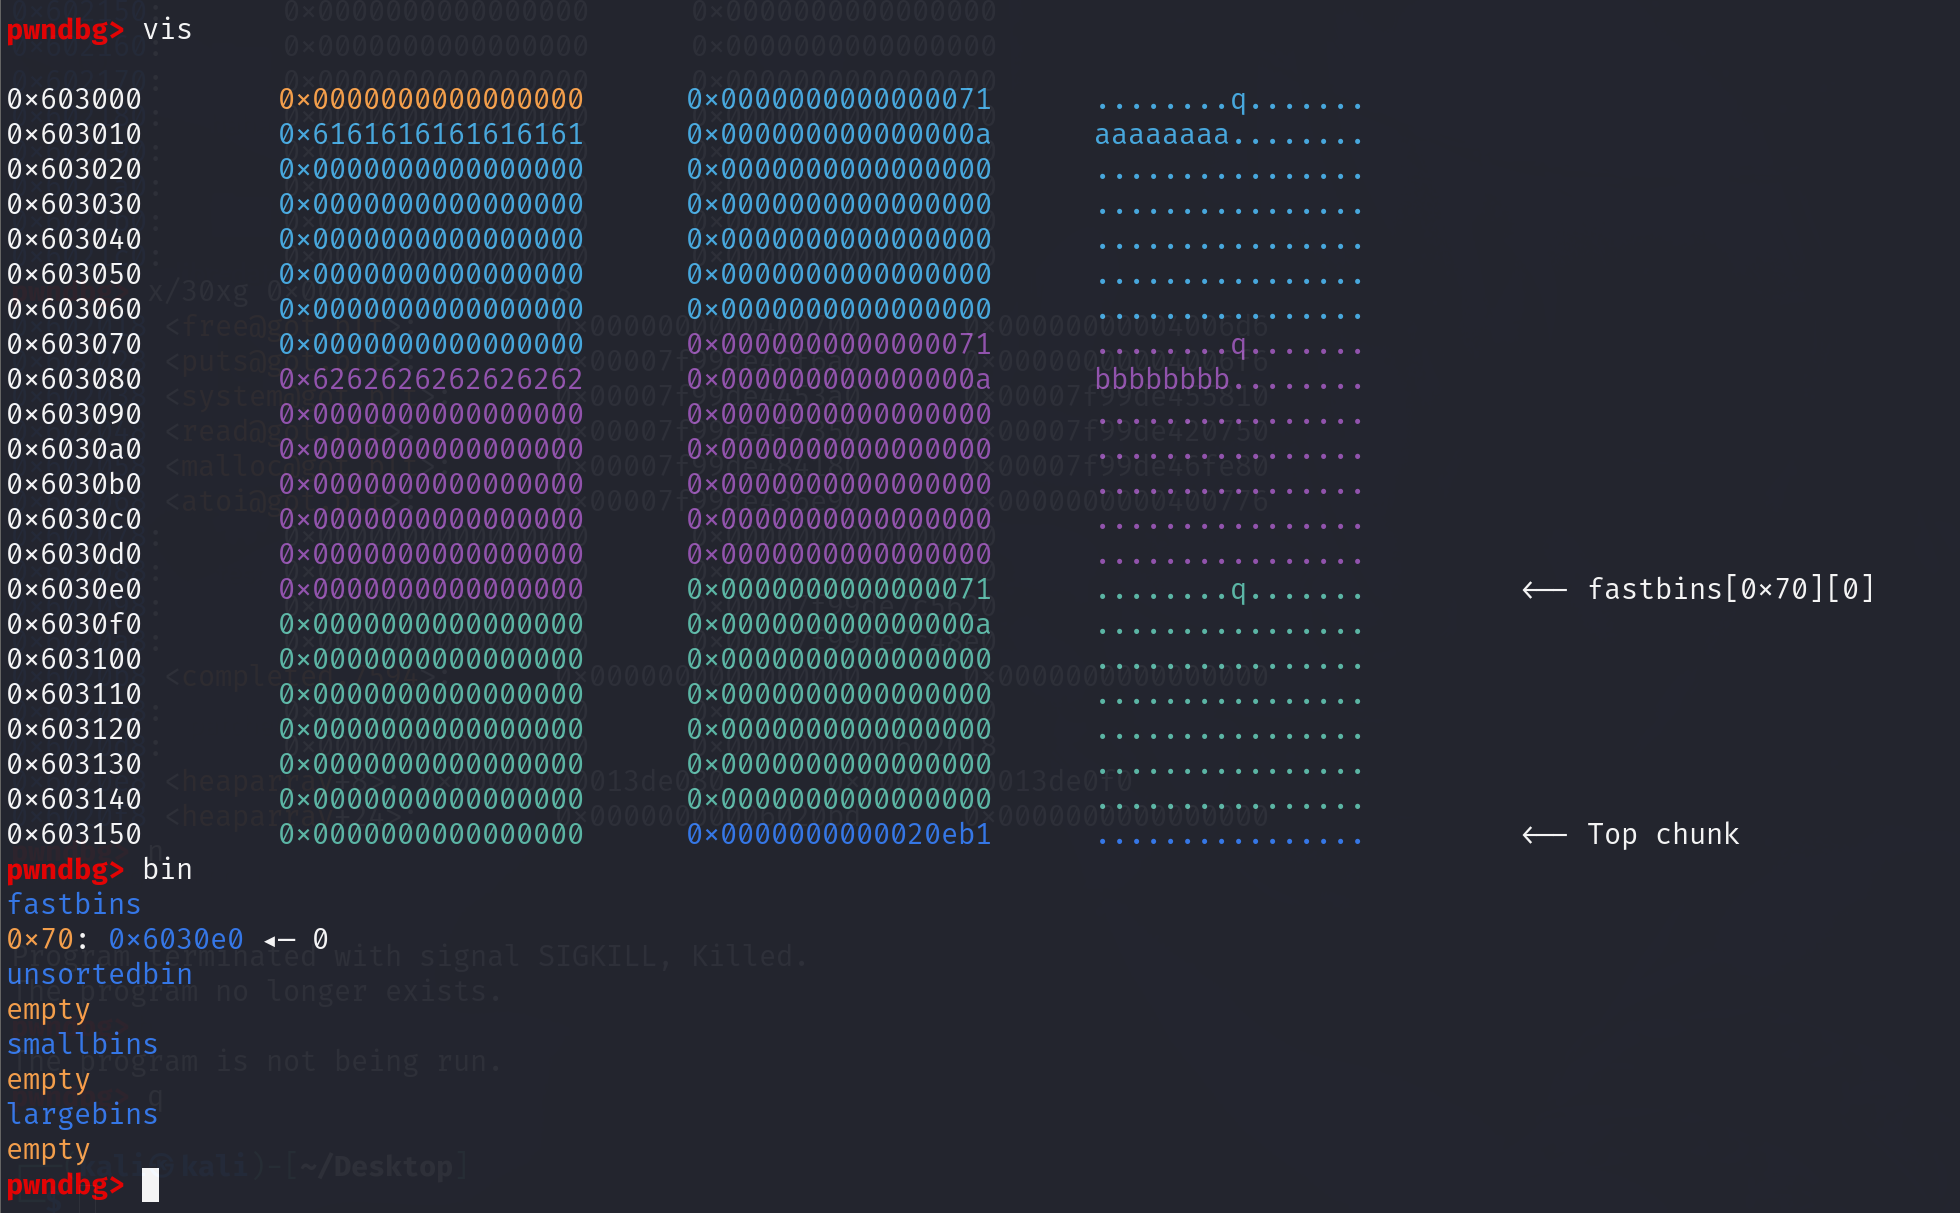Click the fastbin pointer 0x6030e0 under fastbins
Screen dimensions: 1960x1213
[176, 939]
